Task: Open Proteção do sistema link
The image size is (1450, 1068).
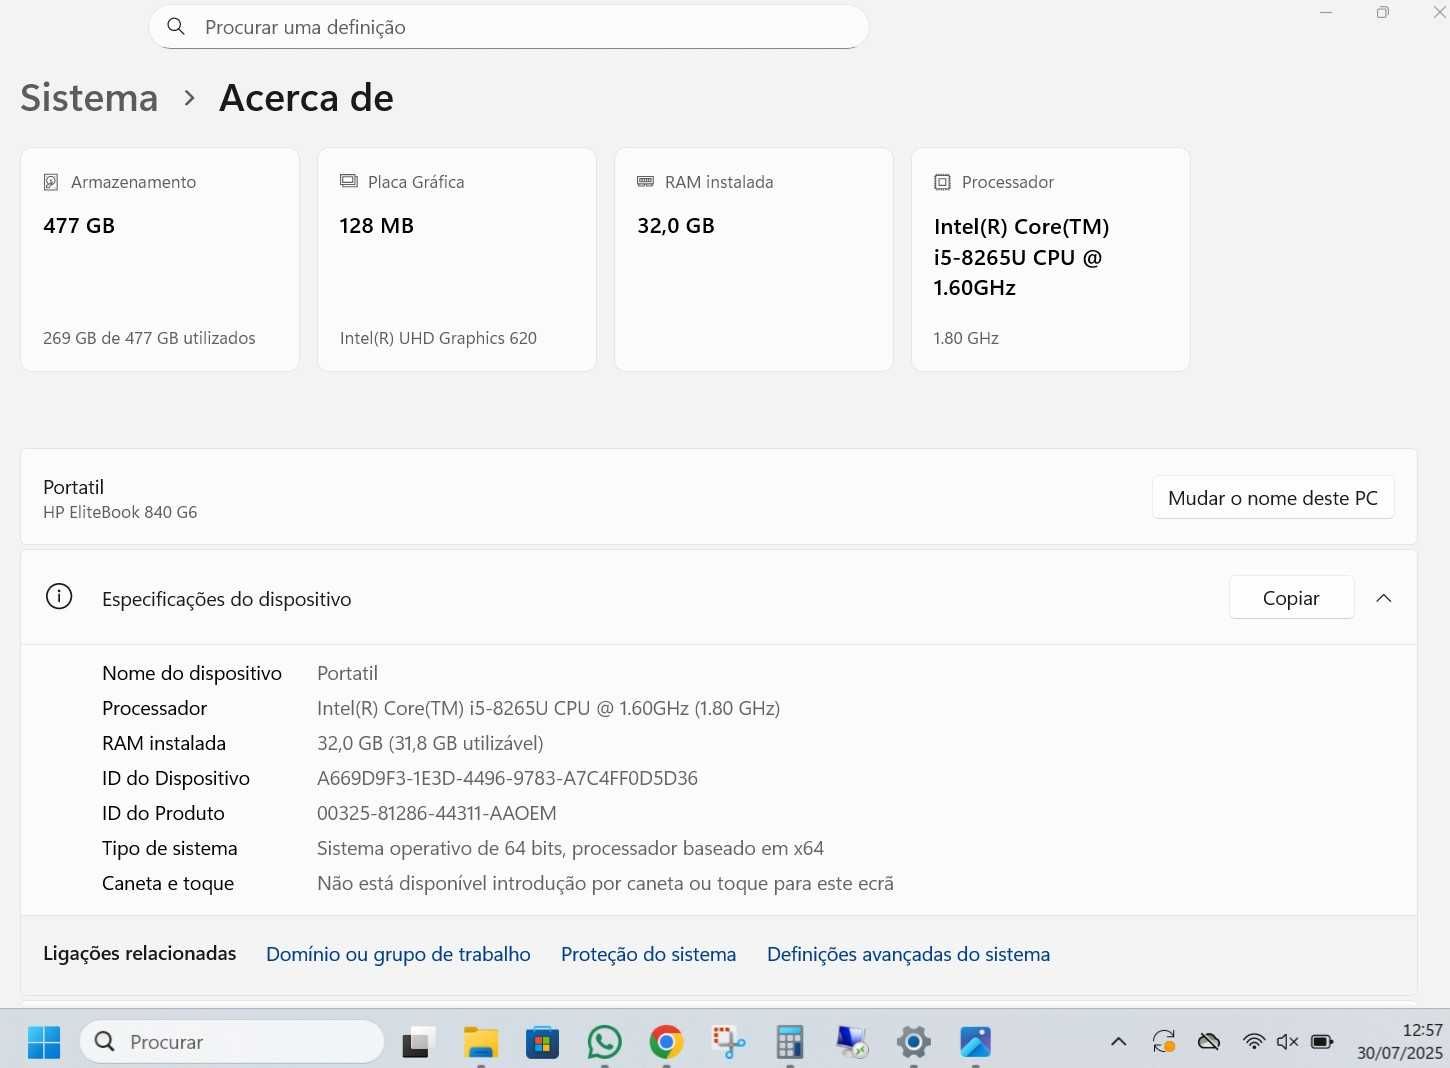Action: pyautogui.click(x=648, y=954)
